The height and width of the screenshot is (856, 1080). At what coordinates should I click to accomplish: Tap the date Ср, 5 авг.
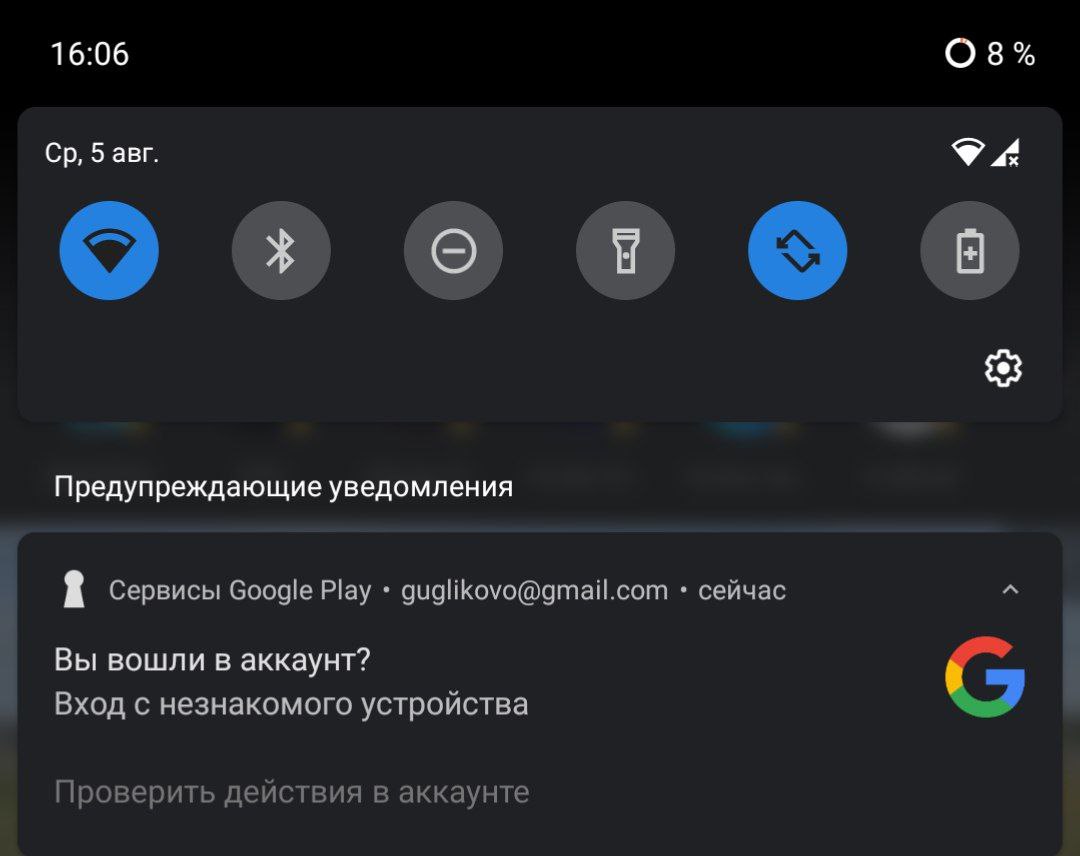pos(102,153)
